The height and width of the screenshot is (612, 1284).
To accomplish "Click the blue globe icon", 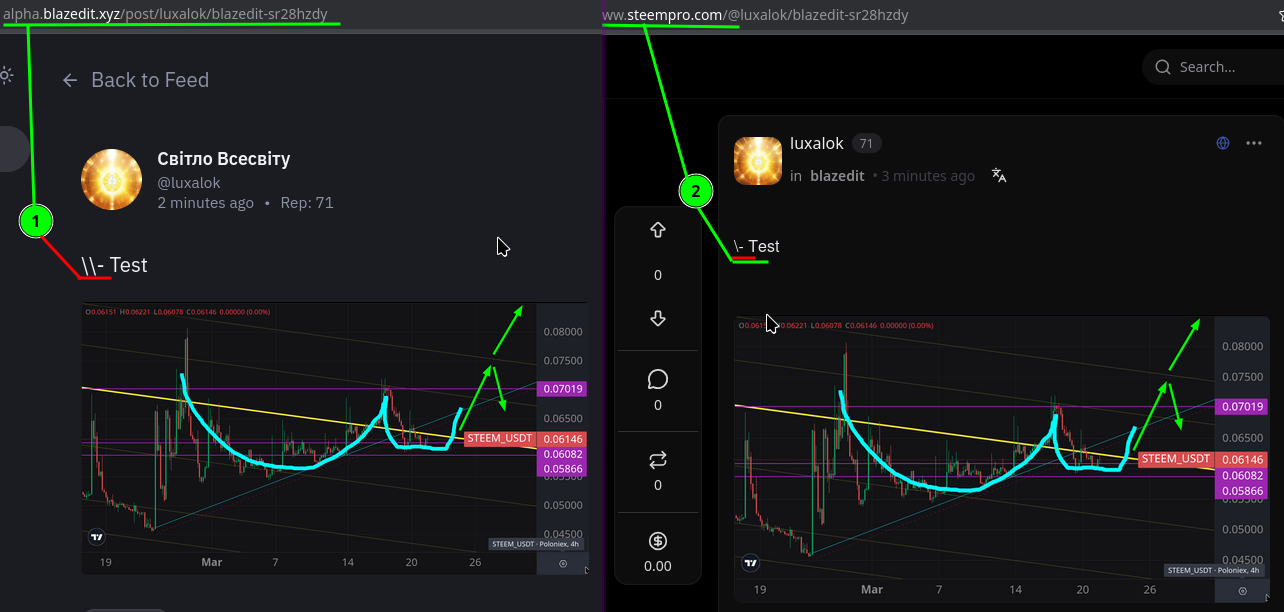I will pos(1222,143).
